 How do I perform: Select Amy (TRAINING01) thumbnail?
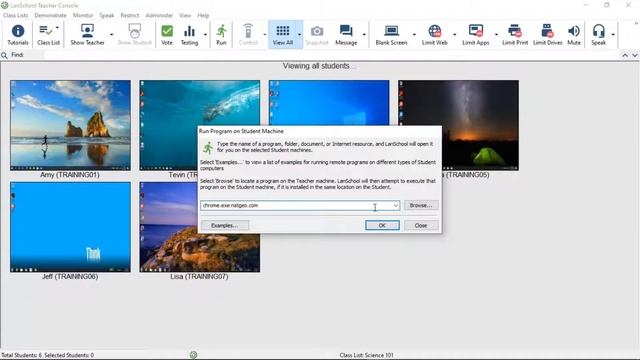(70, 125)
